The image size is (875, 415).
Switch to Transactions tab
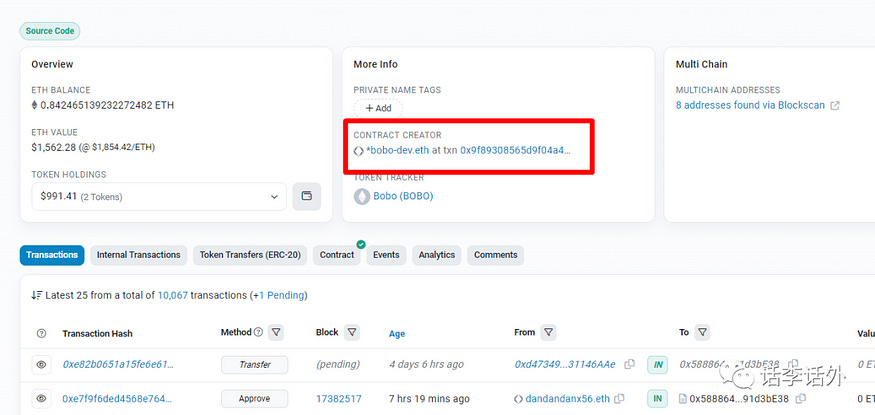52,255
